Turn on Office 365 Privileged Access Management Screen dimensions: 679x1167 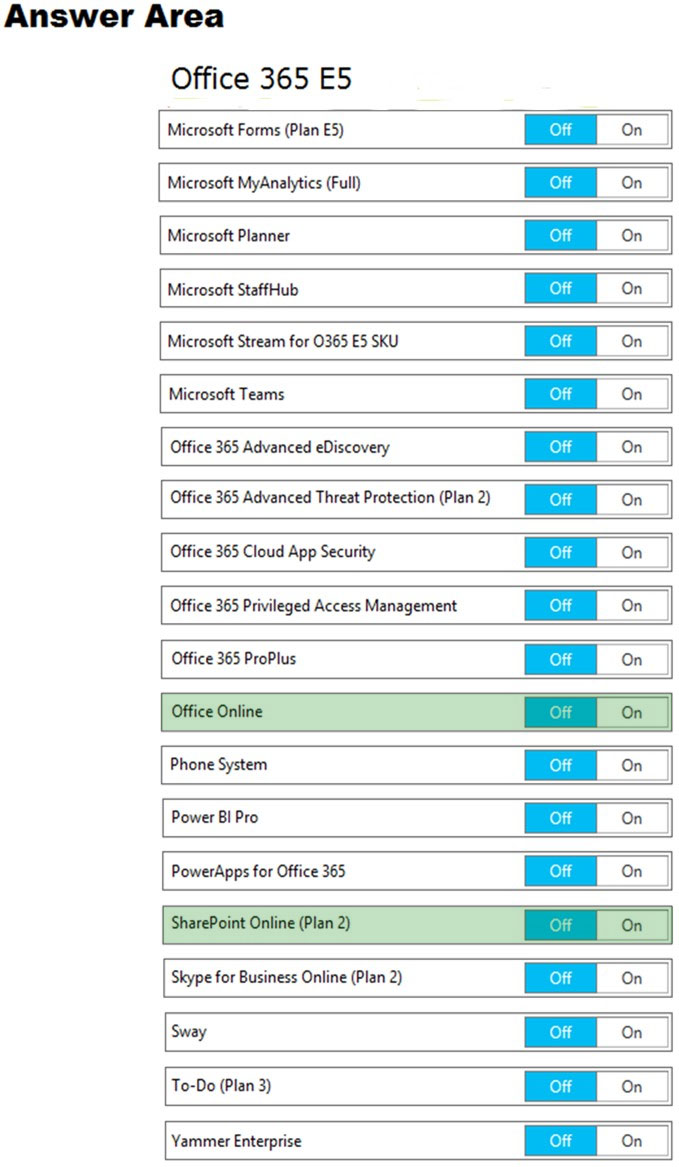point(632,605)
